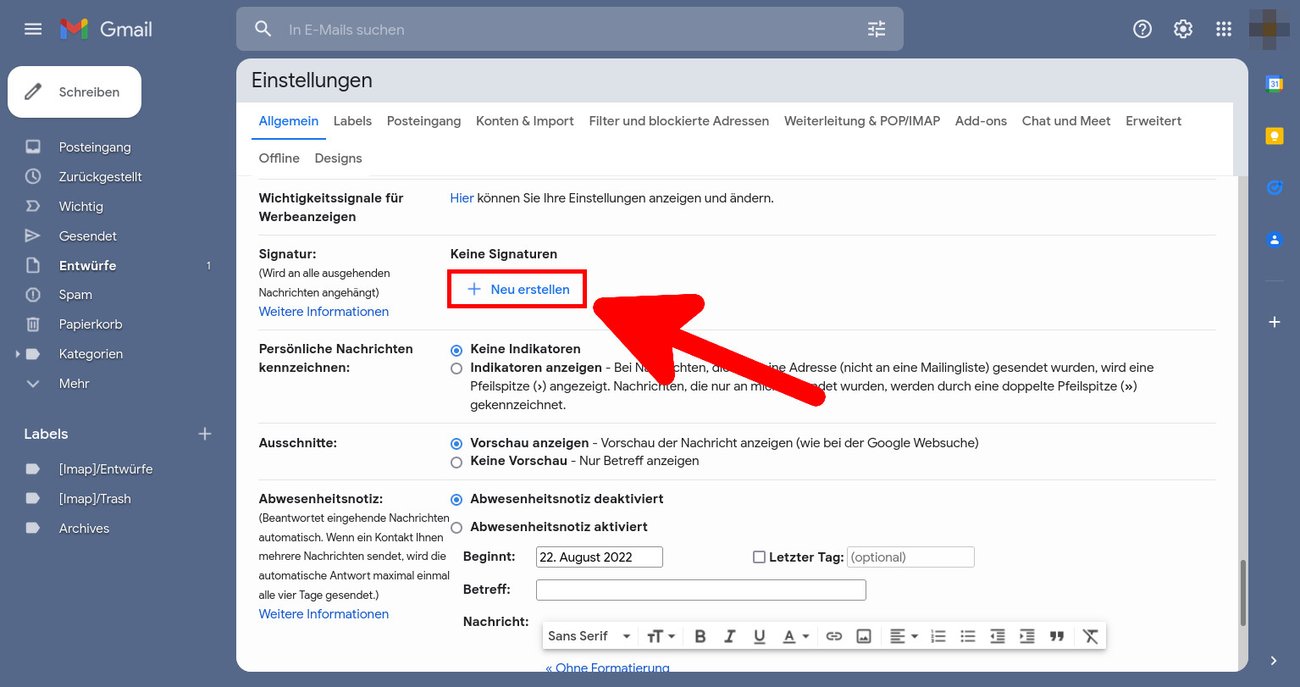Select the Indikatoren anzeigen radio button
This screenshot has height=687, width=1300.
[456, 368]
